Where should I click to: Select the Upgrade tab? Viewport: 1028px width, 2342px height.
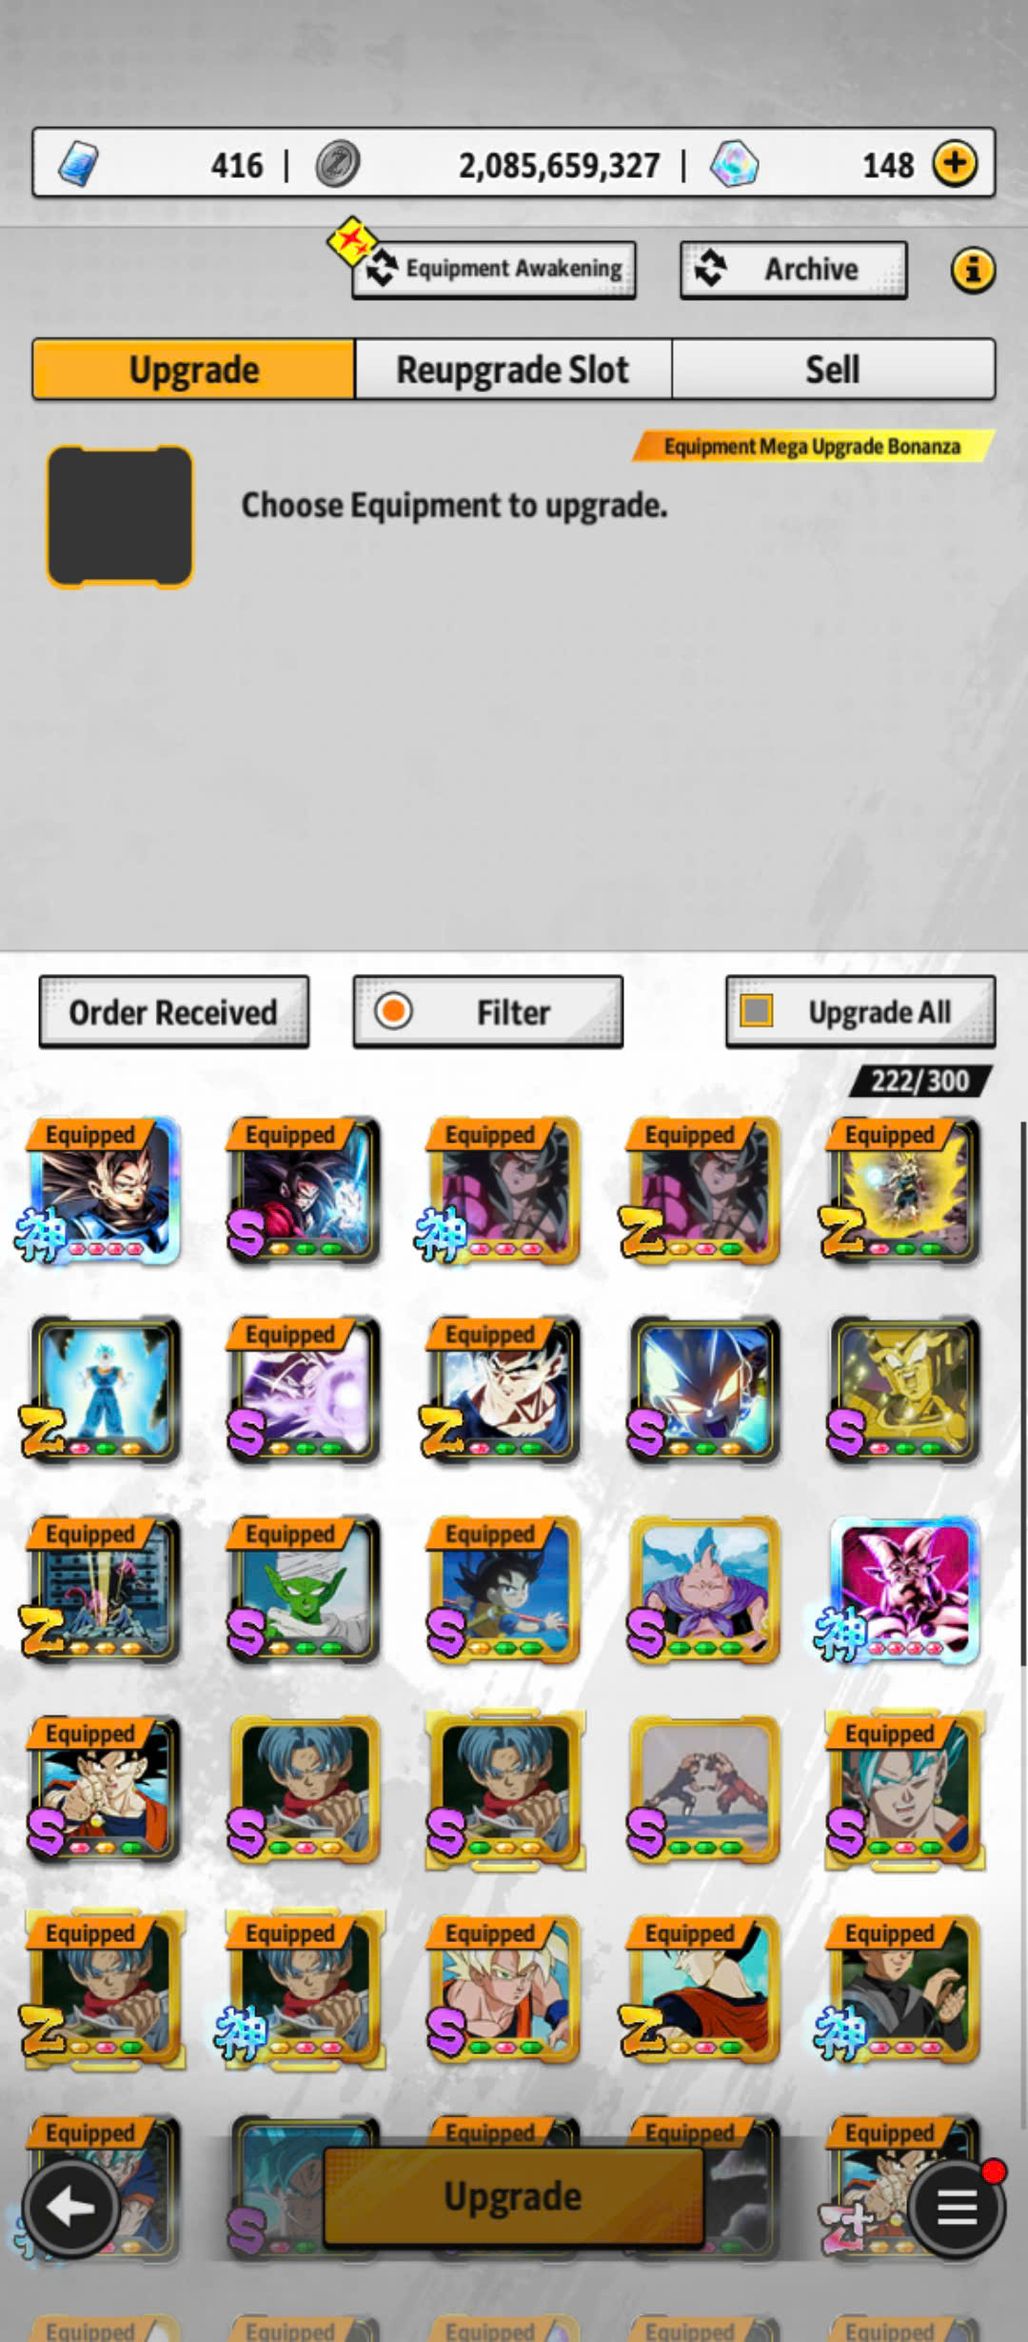tap(194, 369)
